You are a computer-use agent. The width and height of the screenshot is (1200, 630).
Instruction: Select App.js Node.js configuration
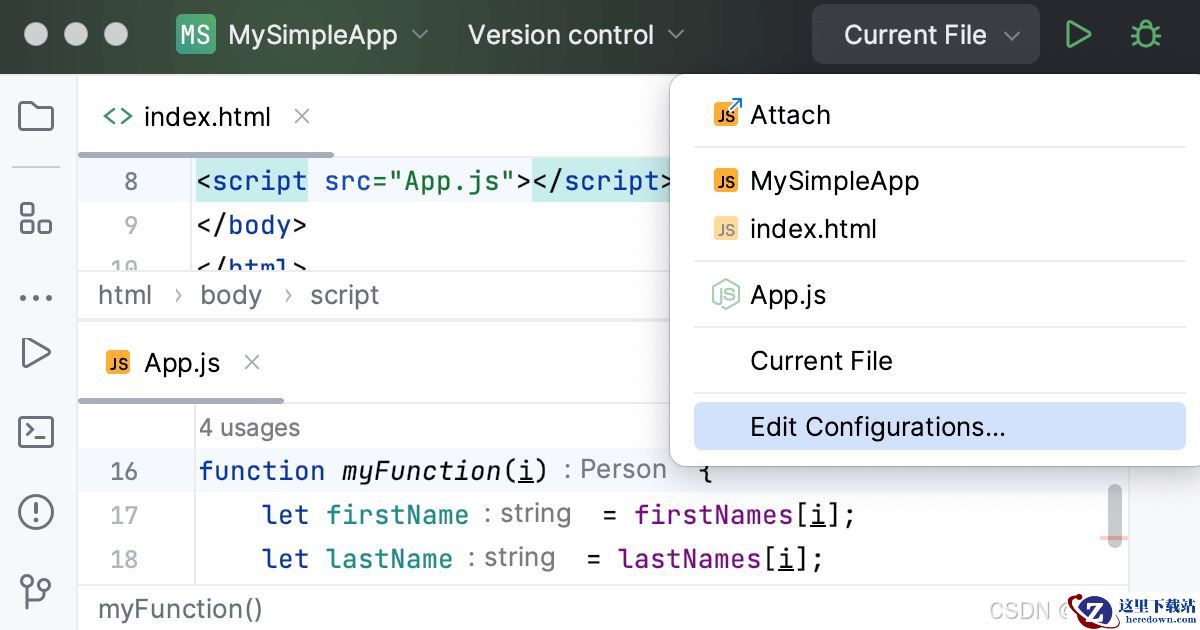point(940,295)
